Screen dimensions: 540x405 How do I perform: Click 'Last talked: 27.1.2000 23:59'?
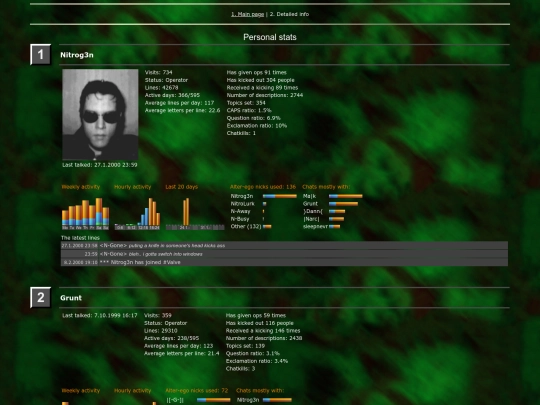click(x=100, y=165)
